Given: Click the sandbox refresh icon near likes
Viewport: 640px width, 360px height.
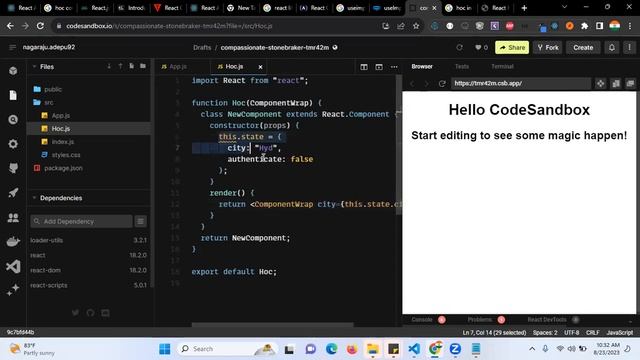Looking at the screenshot, I should click(x=460, y=47).
